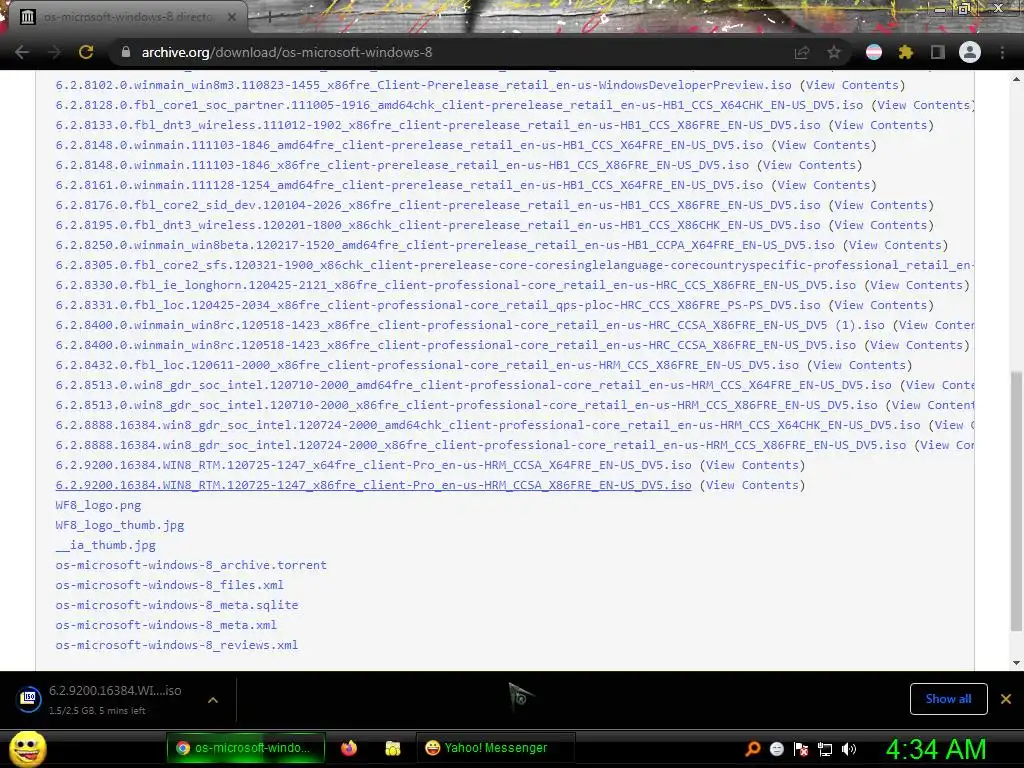
Task: Open os-microsoft-windows-8_meta.sqlite
Action: [x=176, y=605]
